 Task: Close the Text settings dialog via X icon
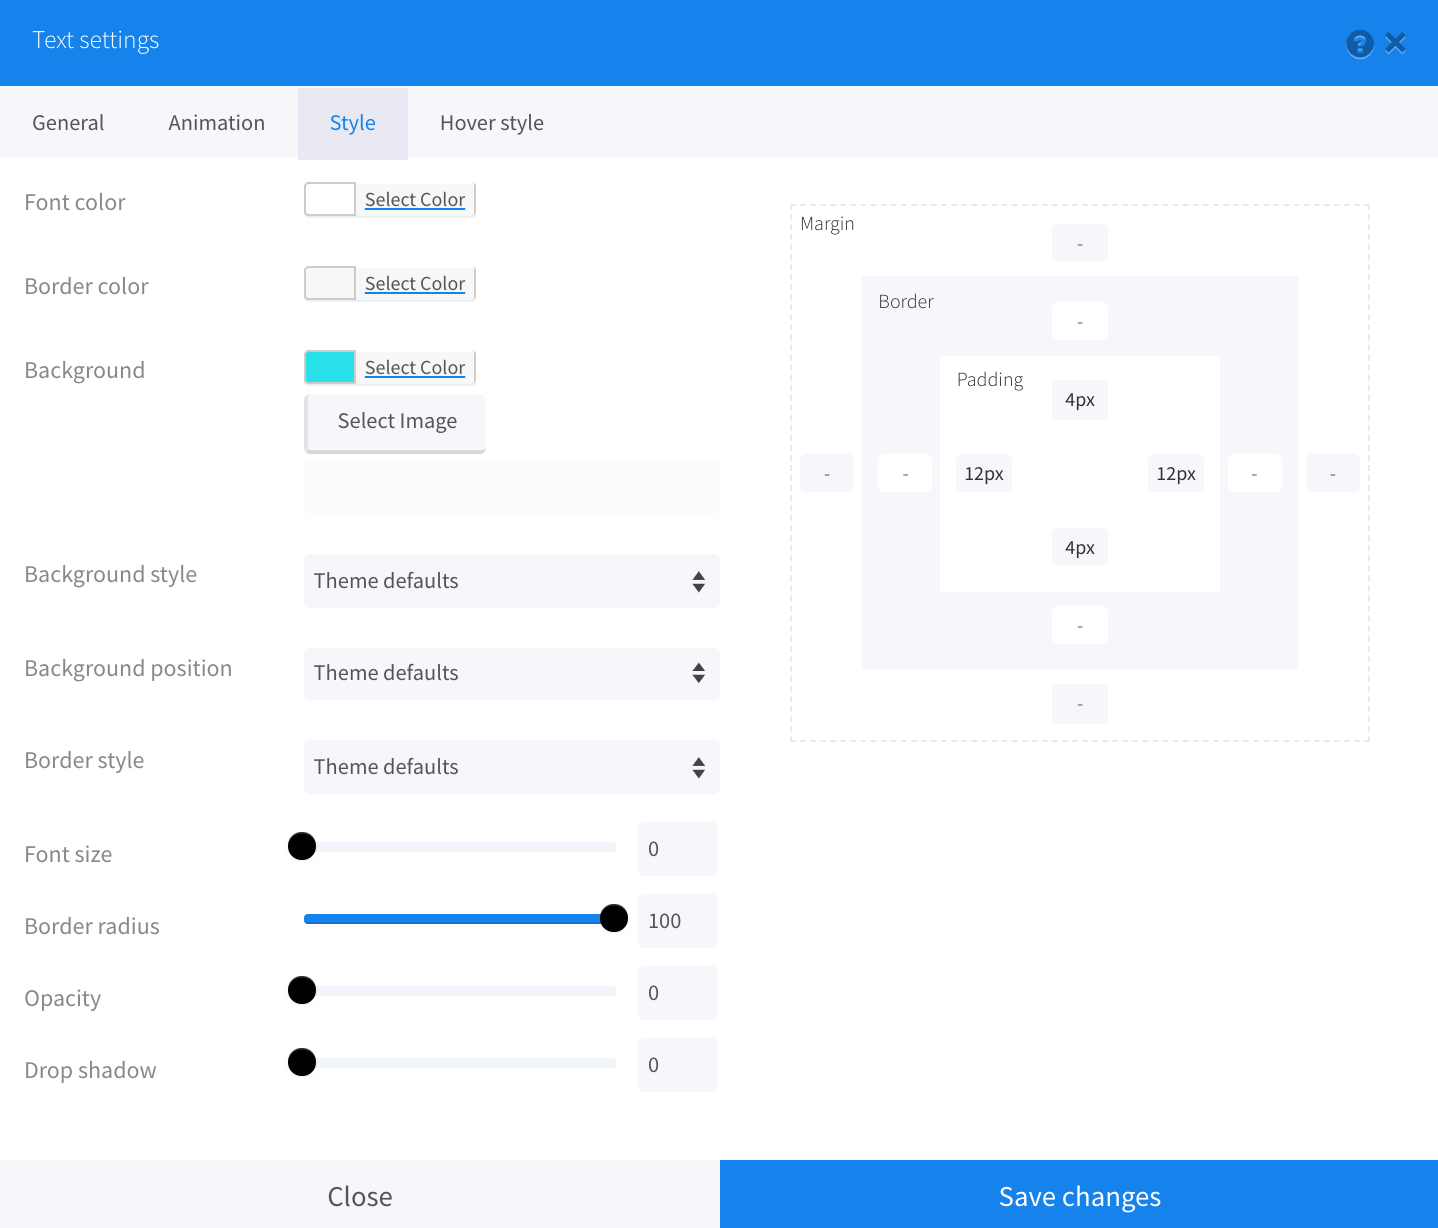point(1396,43)
